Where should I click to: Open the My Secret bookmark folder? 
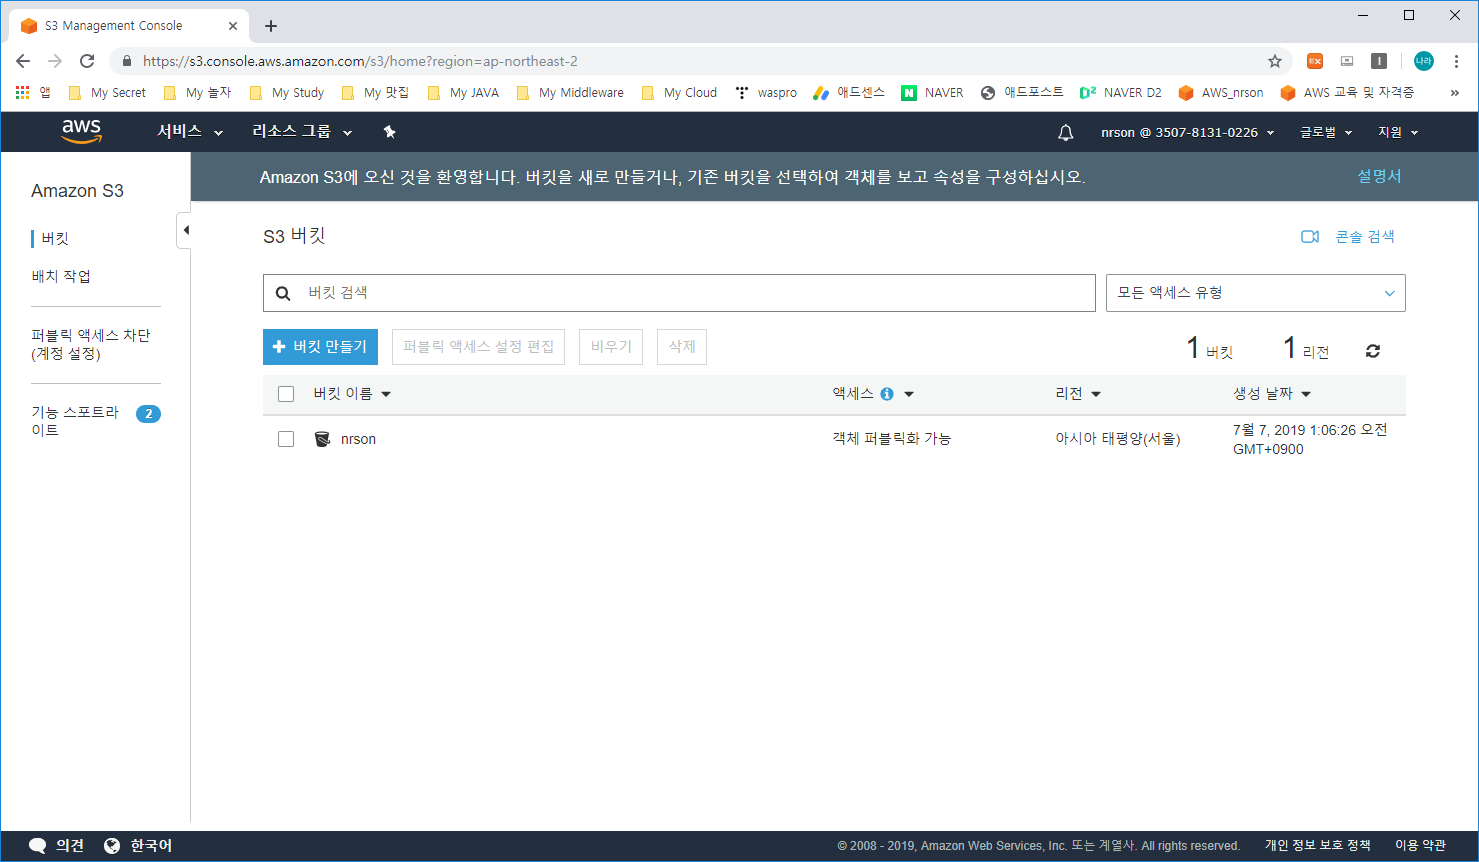click(107, 93)
